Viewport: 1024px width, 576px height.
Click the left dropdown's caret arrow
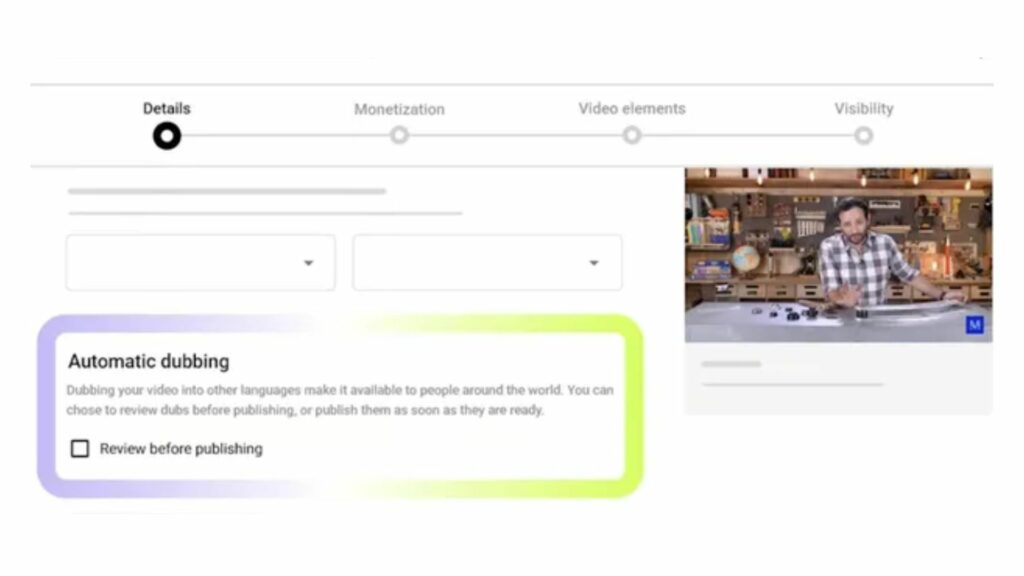point(308,262)
